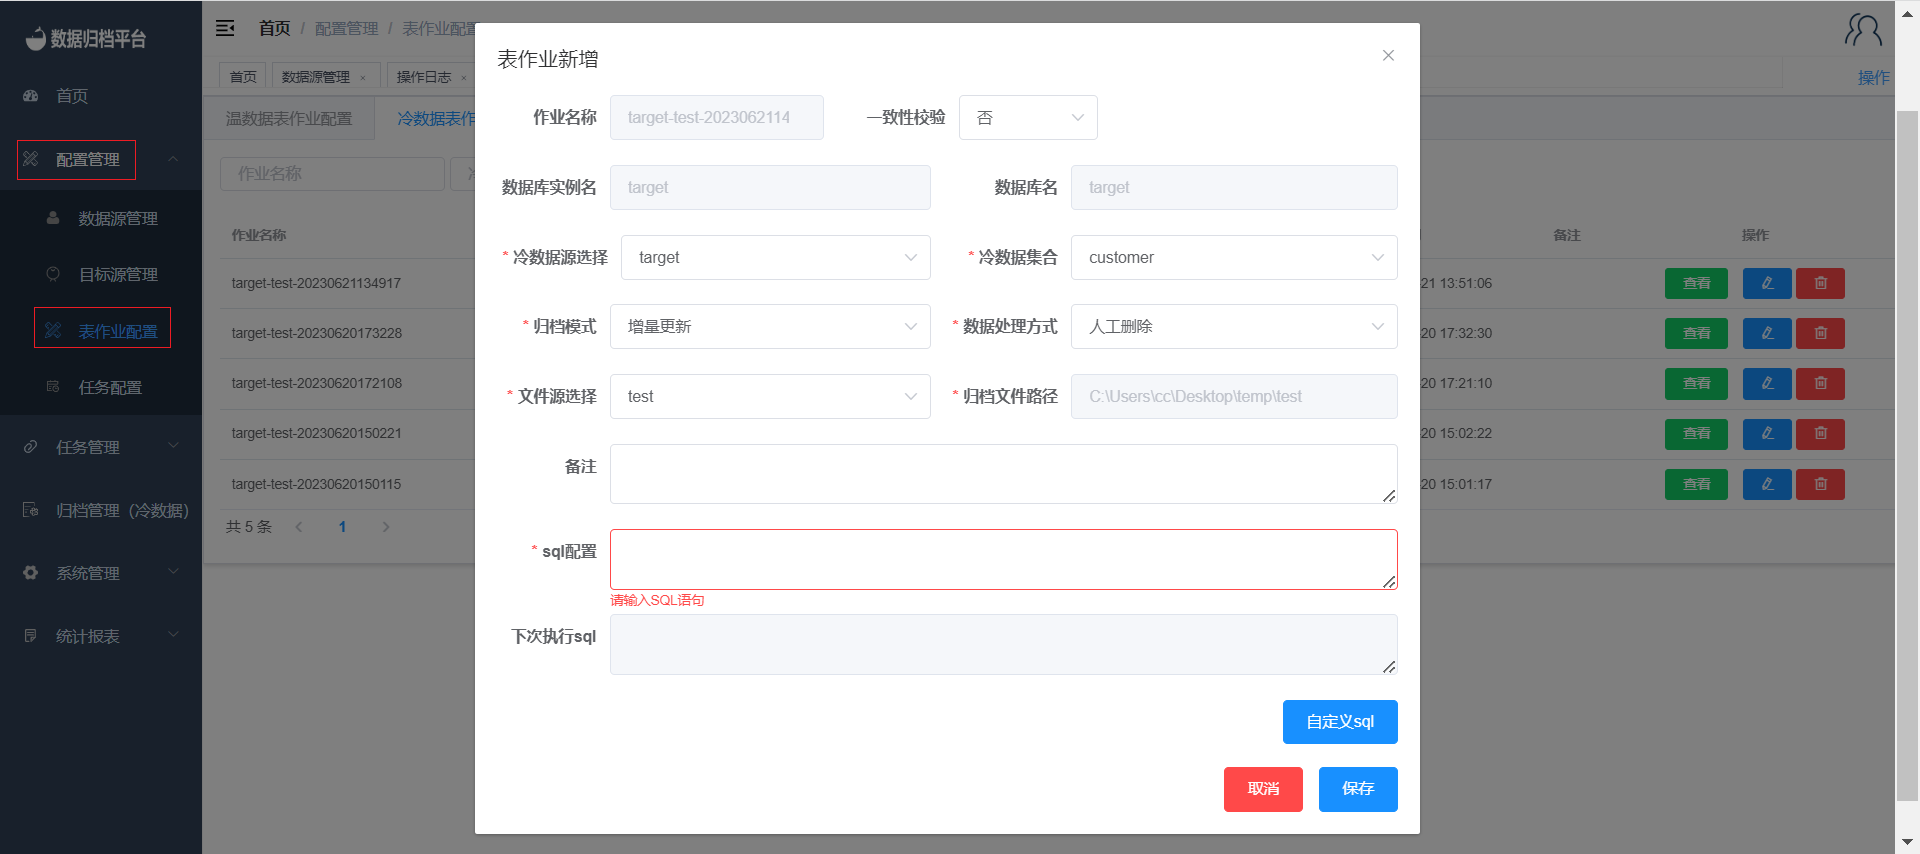Screen dimensions: 1920x854
Task: Click the 取消 button
Action: coord(1263,789)
